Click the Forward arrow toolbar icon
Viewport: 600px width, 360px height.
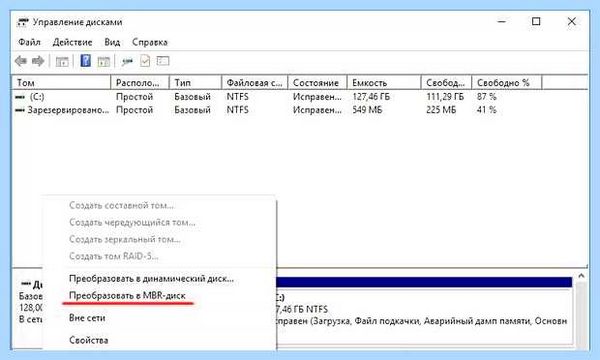(38, 61)
